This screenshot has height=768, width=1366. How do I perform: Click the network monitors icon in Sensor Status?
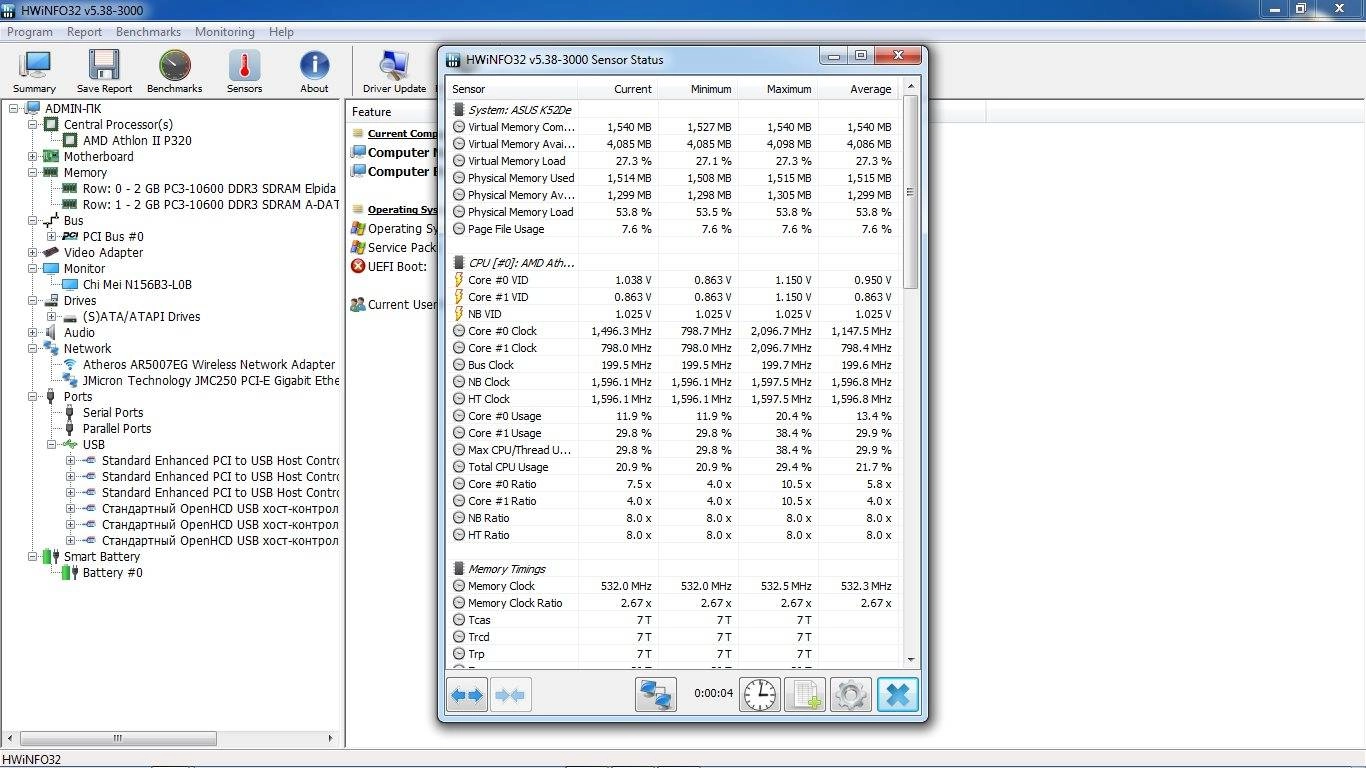click(656, 695)
